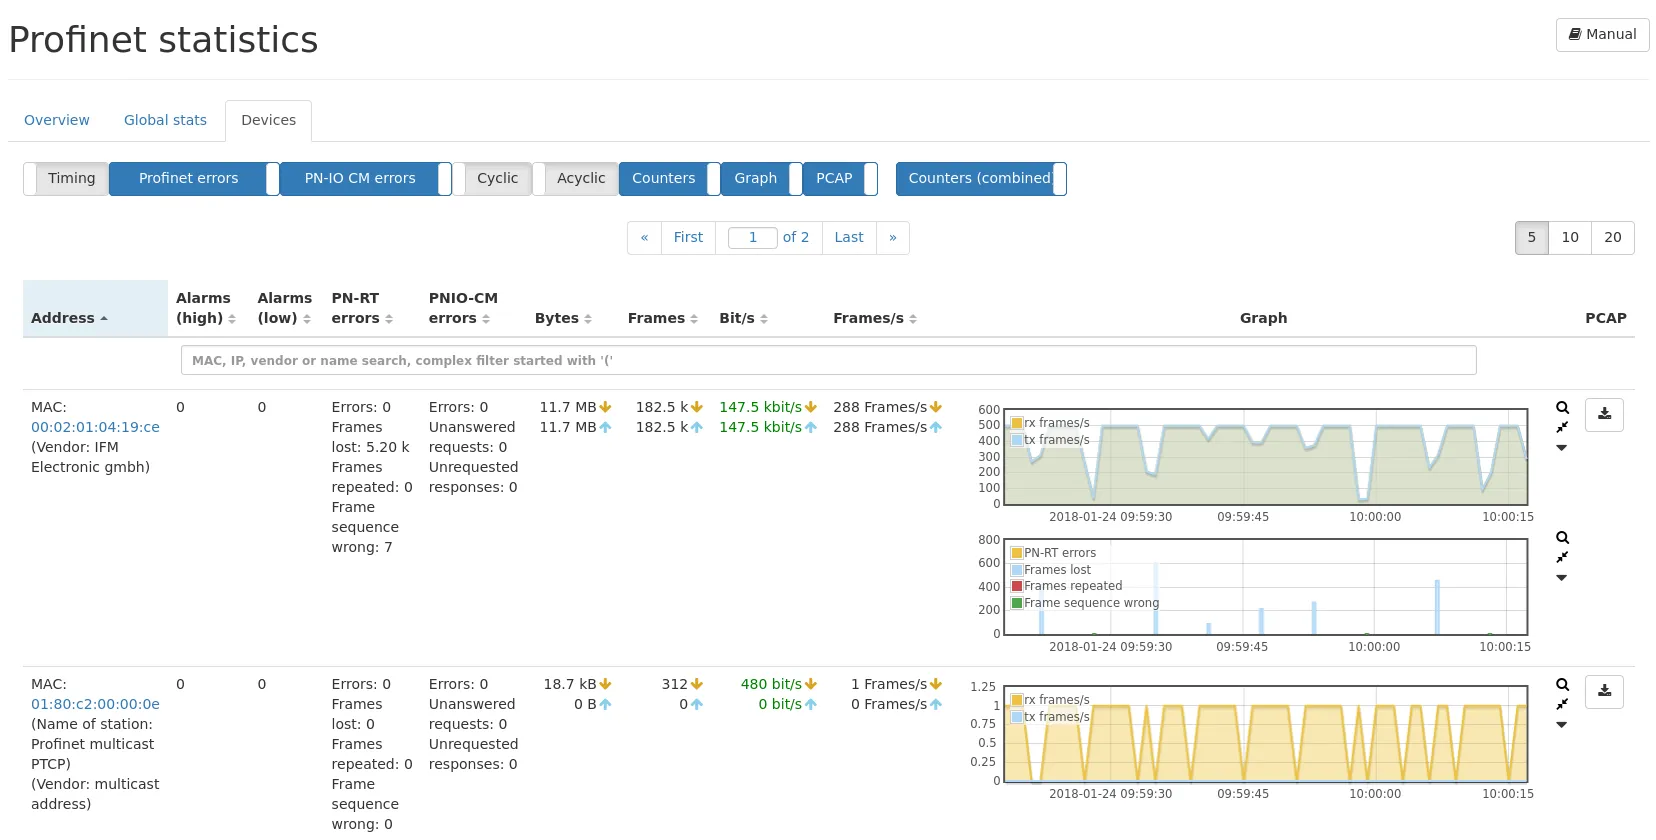
Task: Open the Manual button
Action: pyautogui.click(x=1602, y=34)
